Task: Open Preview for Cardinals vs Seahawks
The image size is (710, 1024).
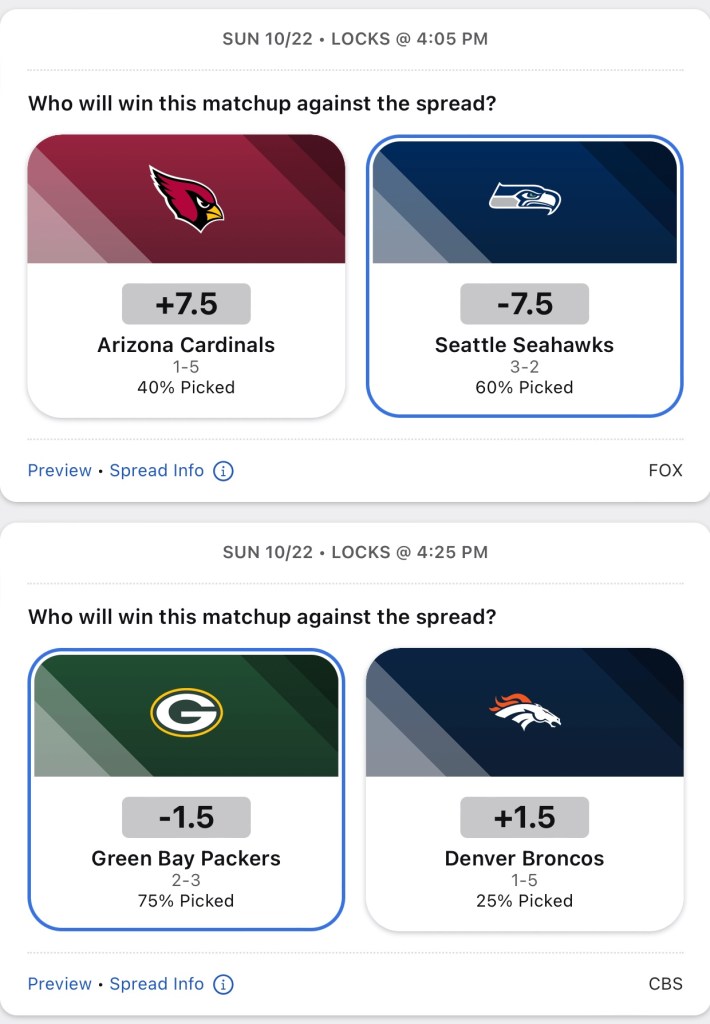Action: pos(59,470)
